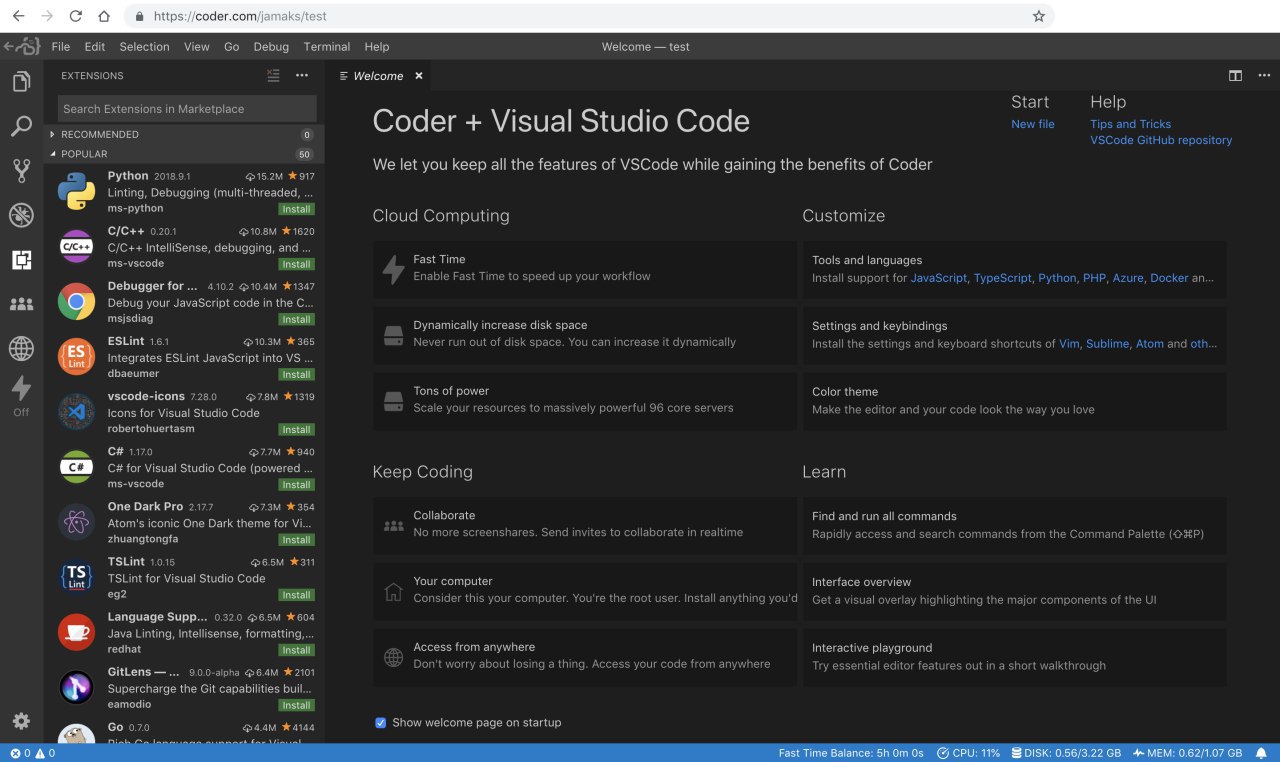Click the Chrome debugger extension logo

point(76,301)
